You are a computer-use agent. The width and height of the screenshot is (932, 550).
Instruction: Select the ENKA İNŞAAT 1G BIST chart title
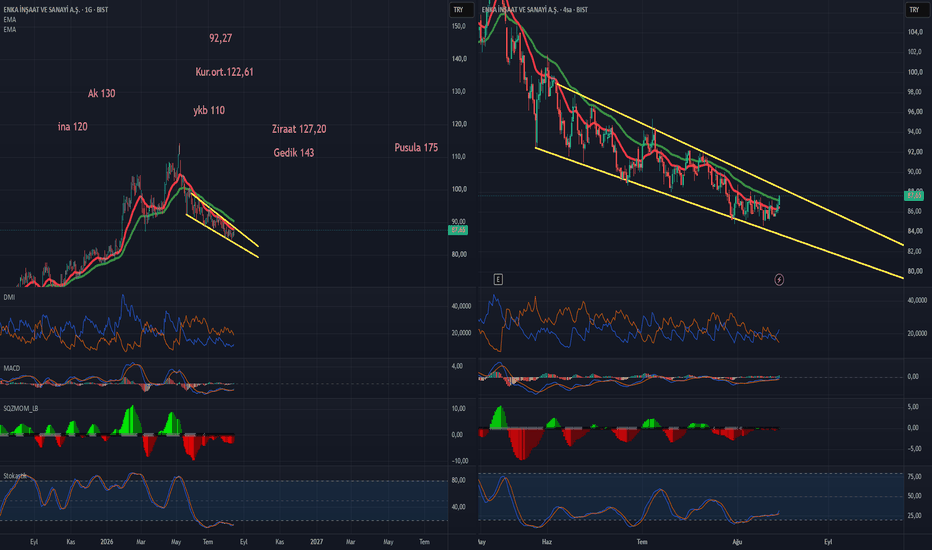56,10
